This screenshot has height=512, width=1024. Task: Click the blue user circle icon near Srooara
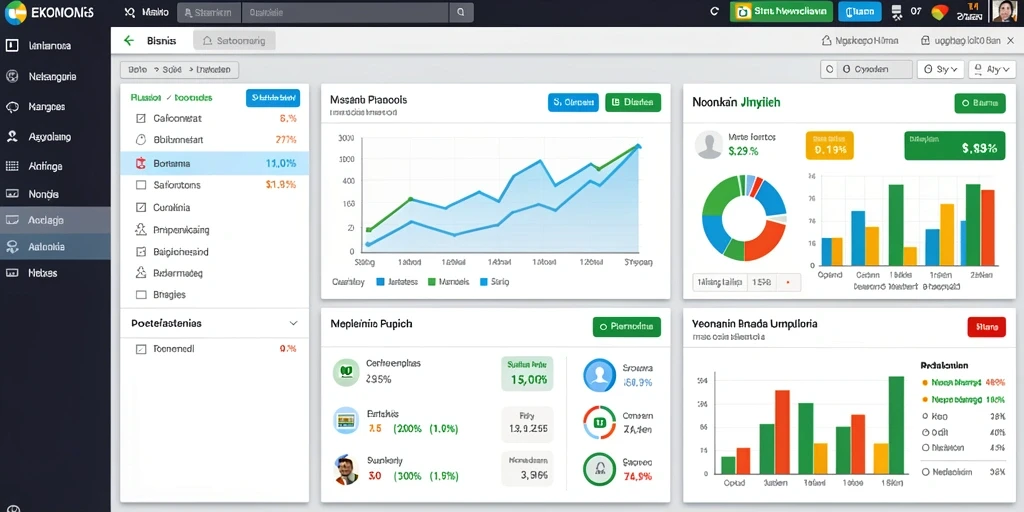pos(599,375)
